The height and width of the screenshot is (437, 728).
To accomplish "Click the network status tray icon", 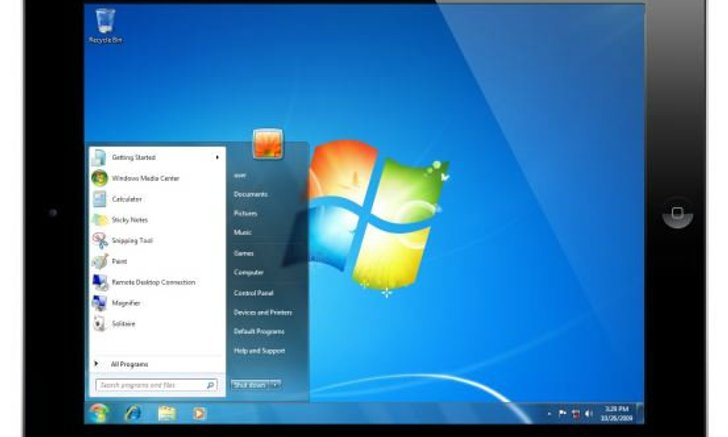I will click(576, 413).
